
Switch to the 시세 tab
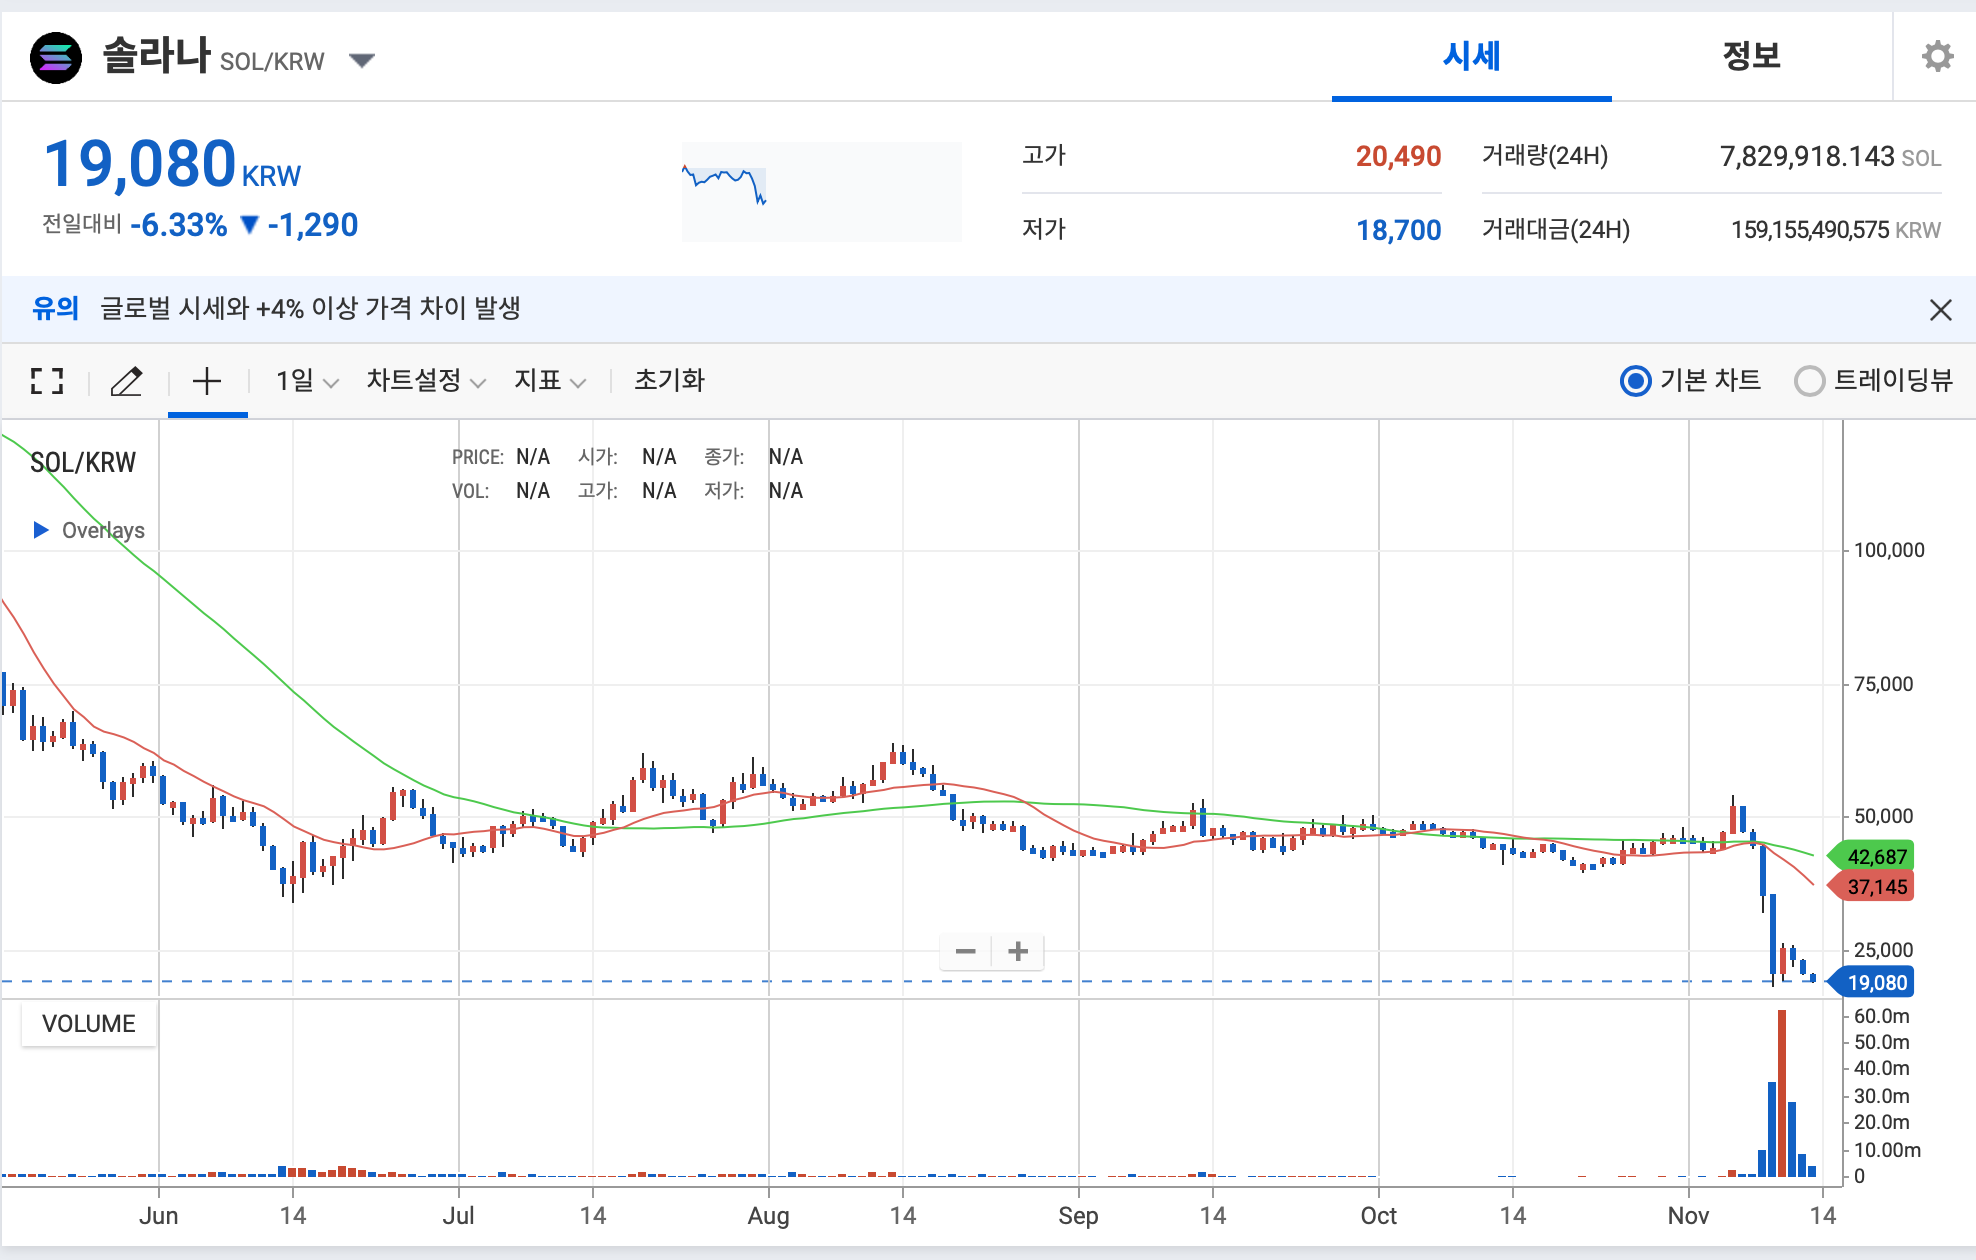click(1471, 56)
